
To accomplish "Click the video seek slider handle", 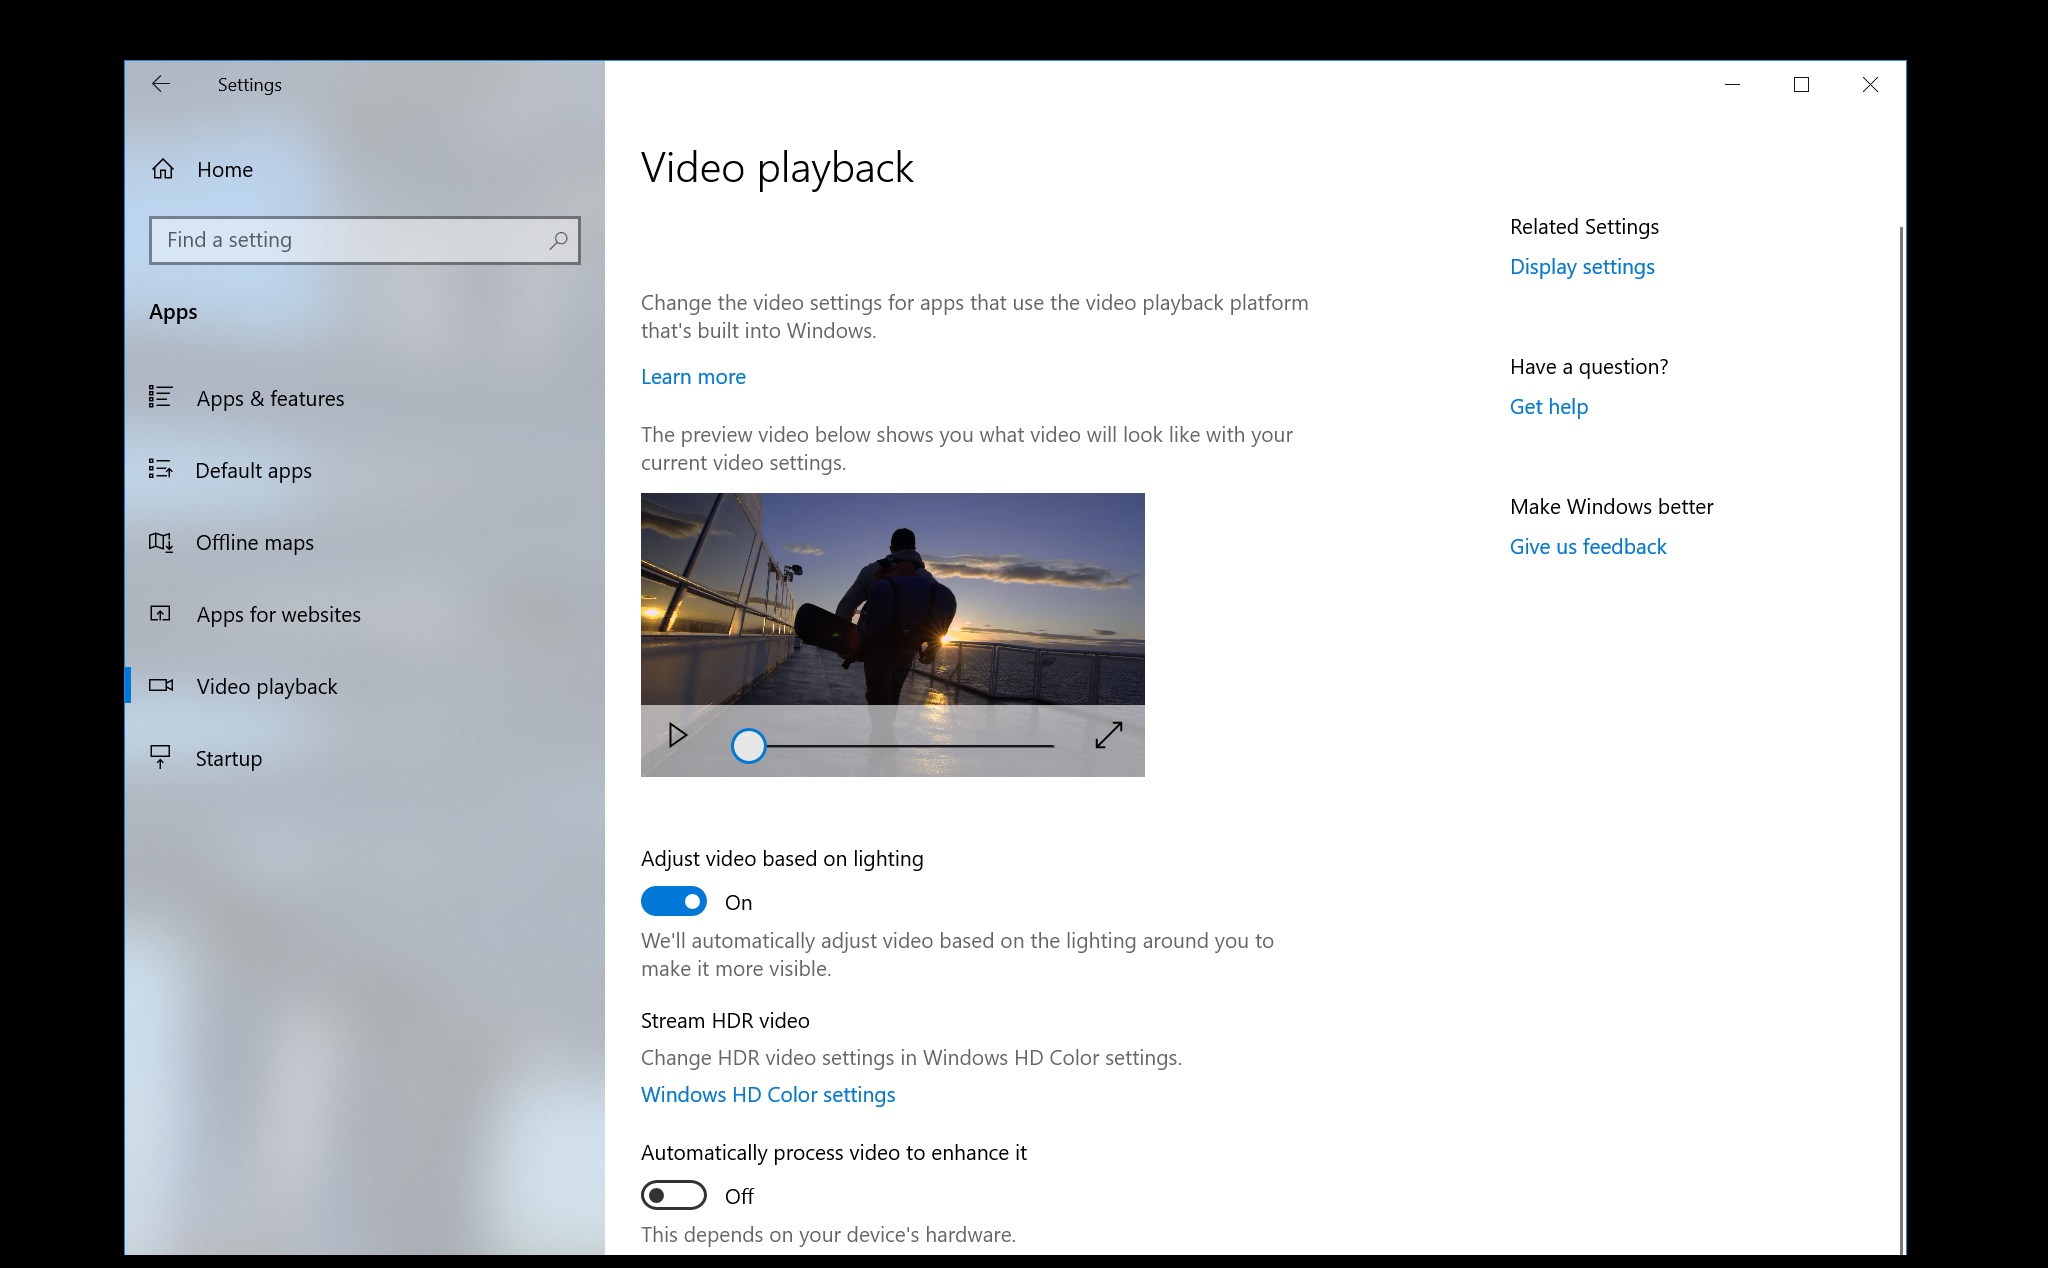I will tap(748, 746).
